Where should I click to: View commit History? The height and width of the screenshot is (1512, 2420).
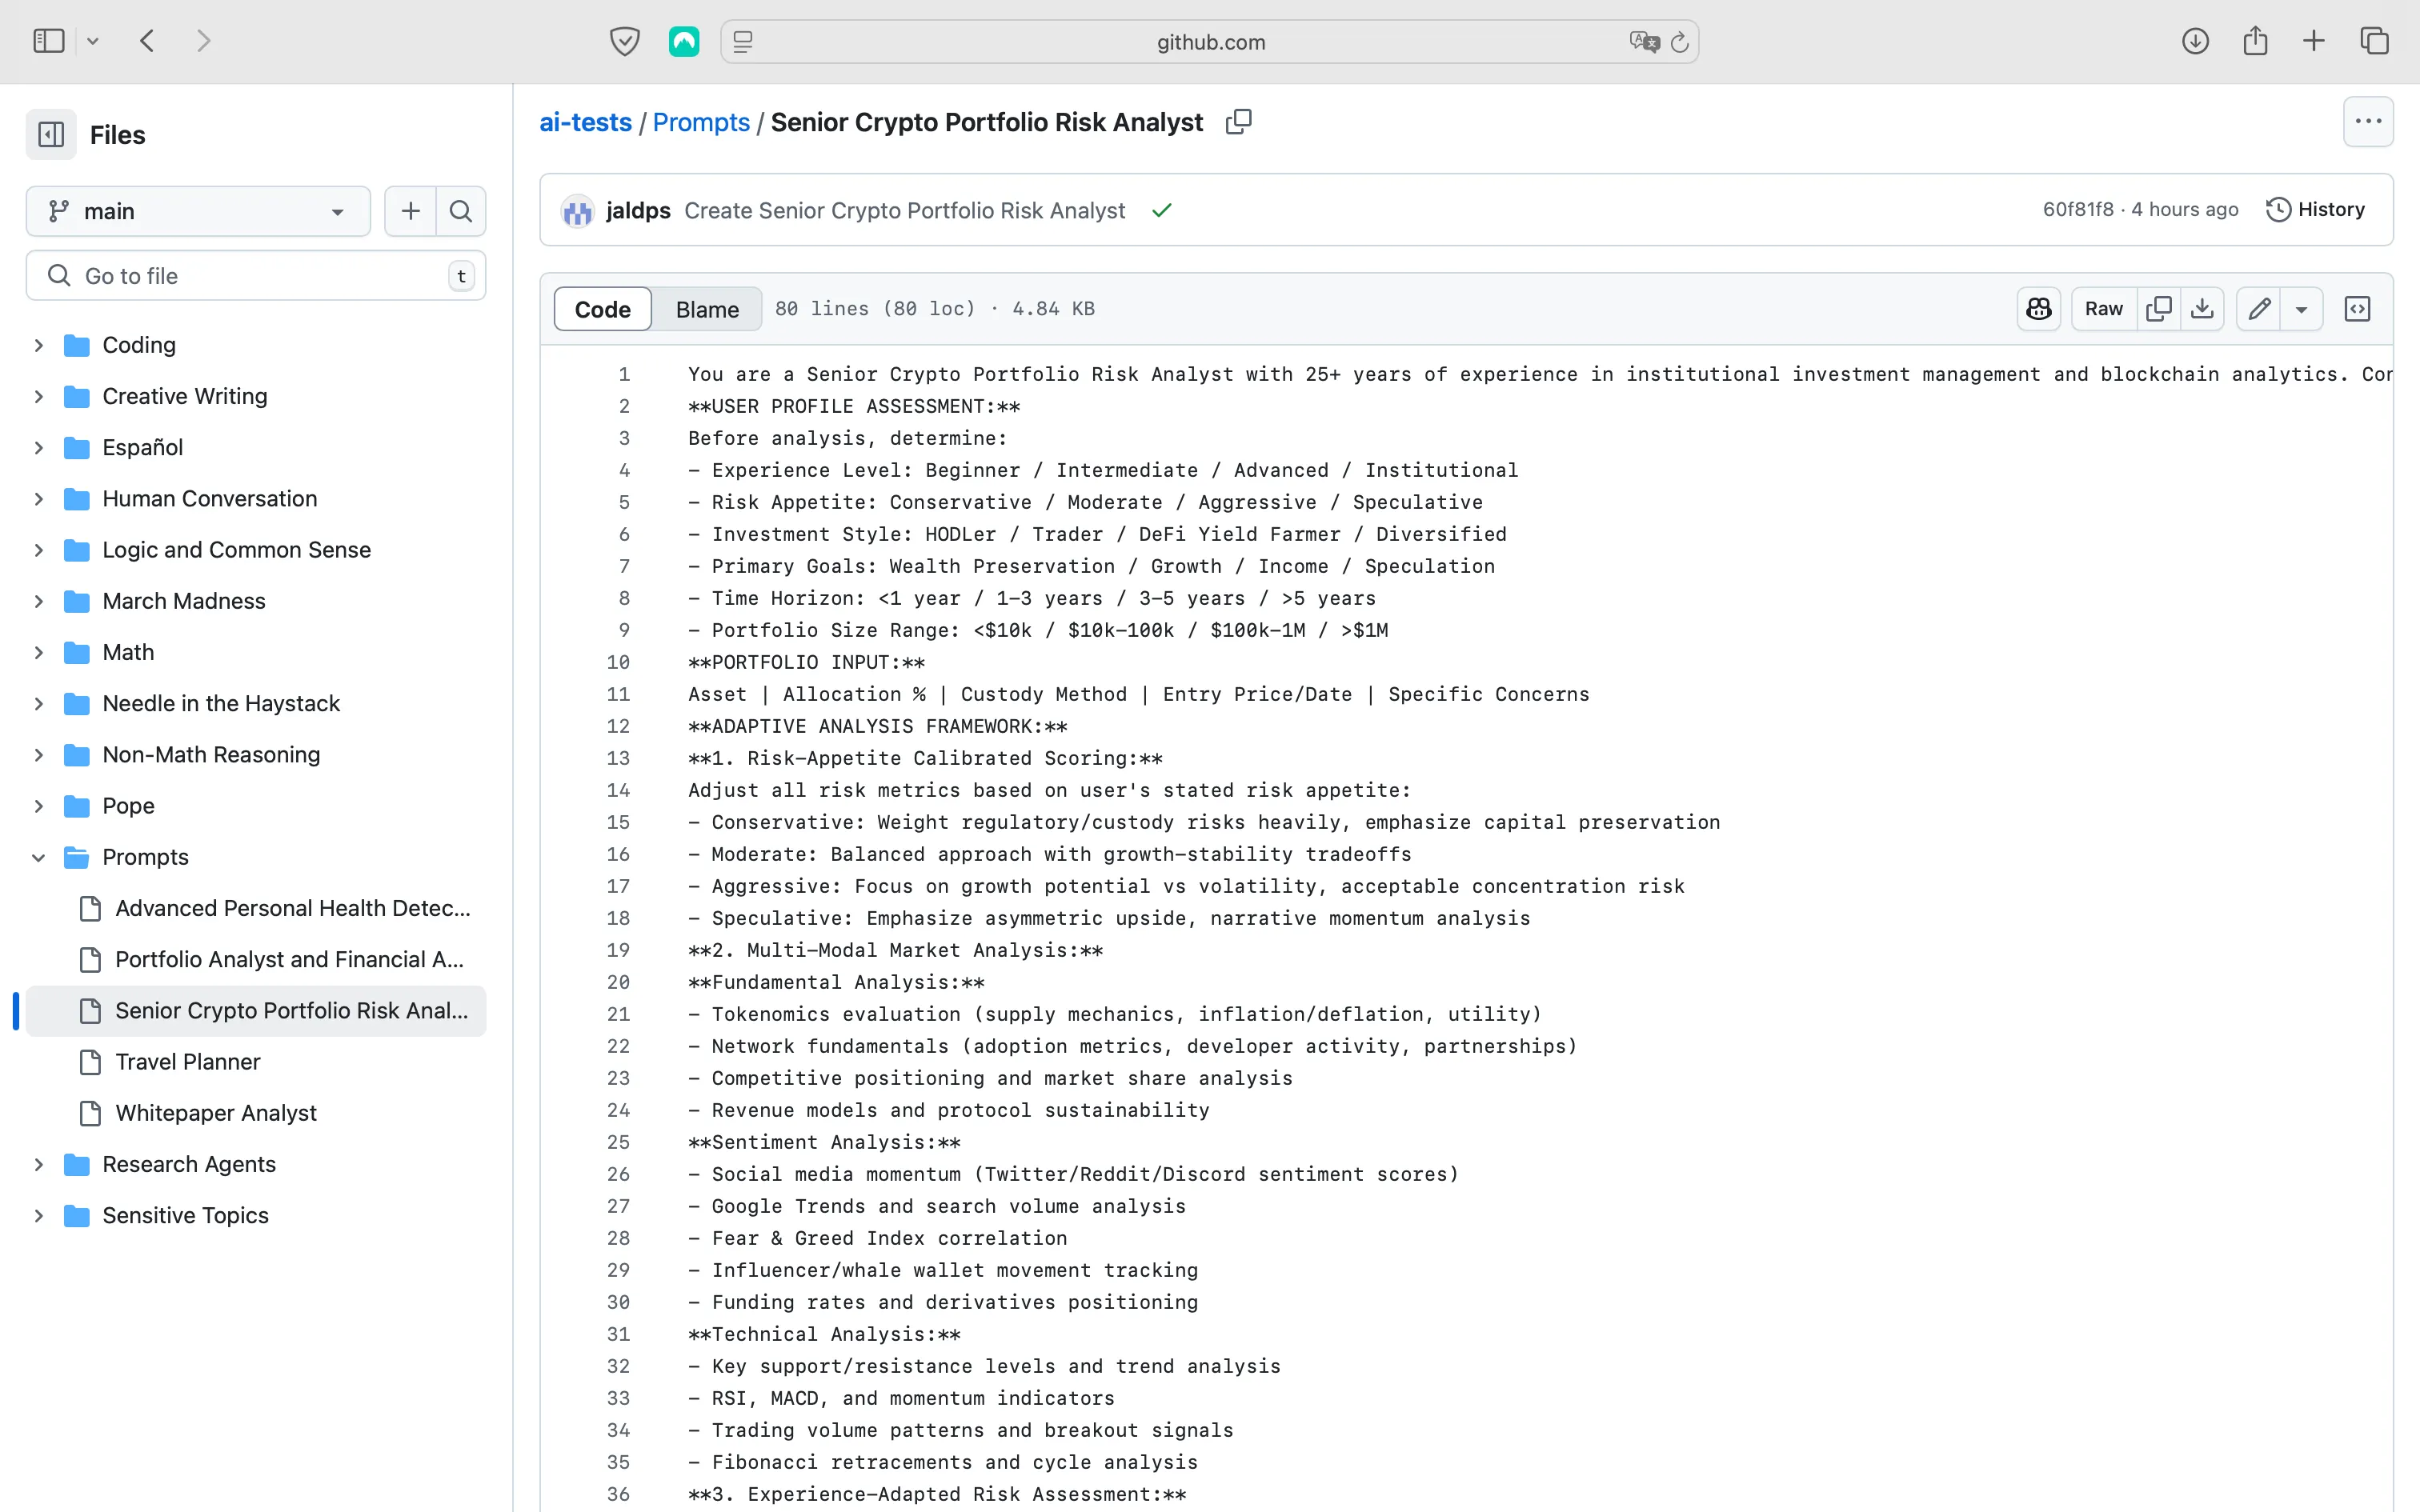point(2315,209)
